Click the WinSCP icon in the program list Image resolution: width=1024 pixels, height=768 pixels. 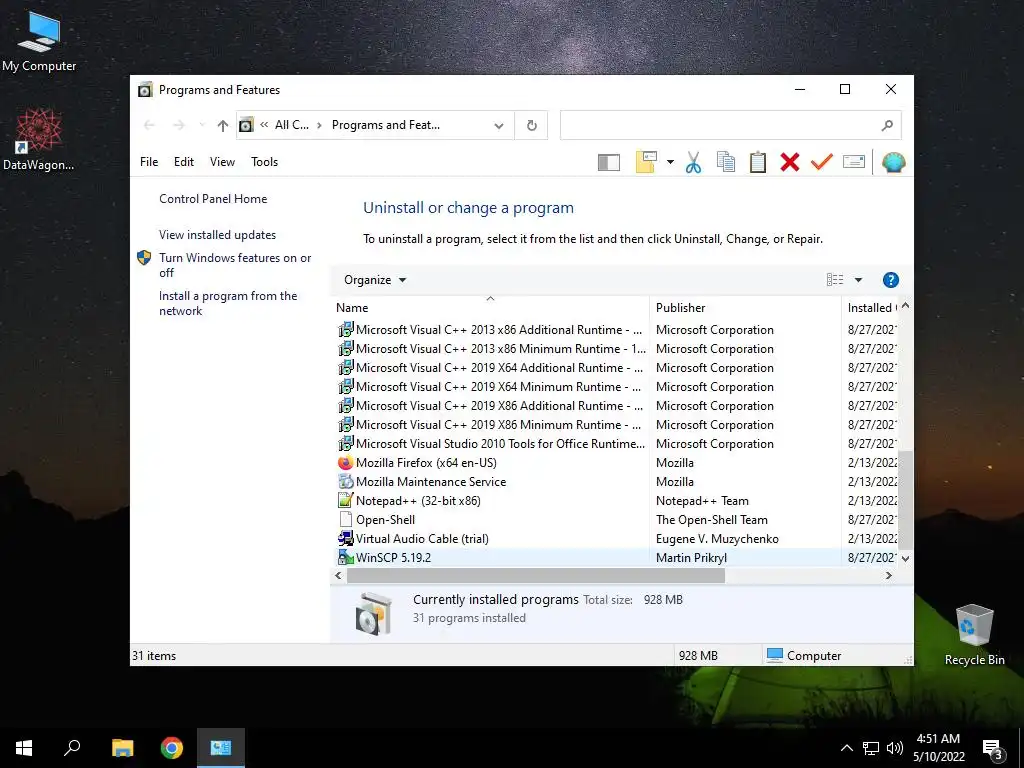click(345, 558)
